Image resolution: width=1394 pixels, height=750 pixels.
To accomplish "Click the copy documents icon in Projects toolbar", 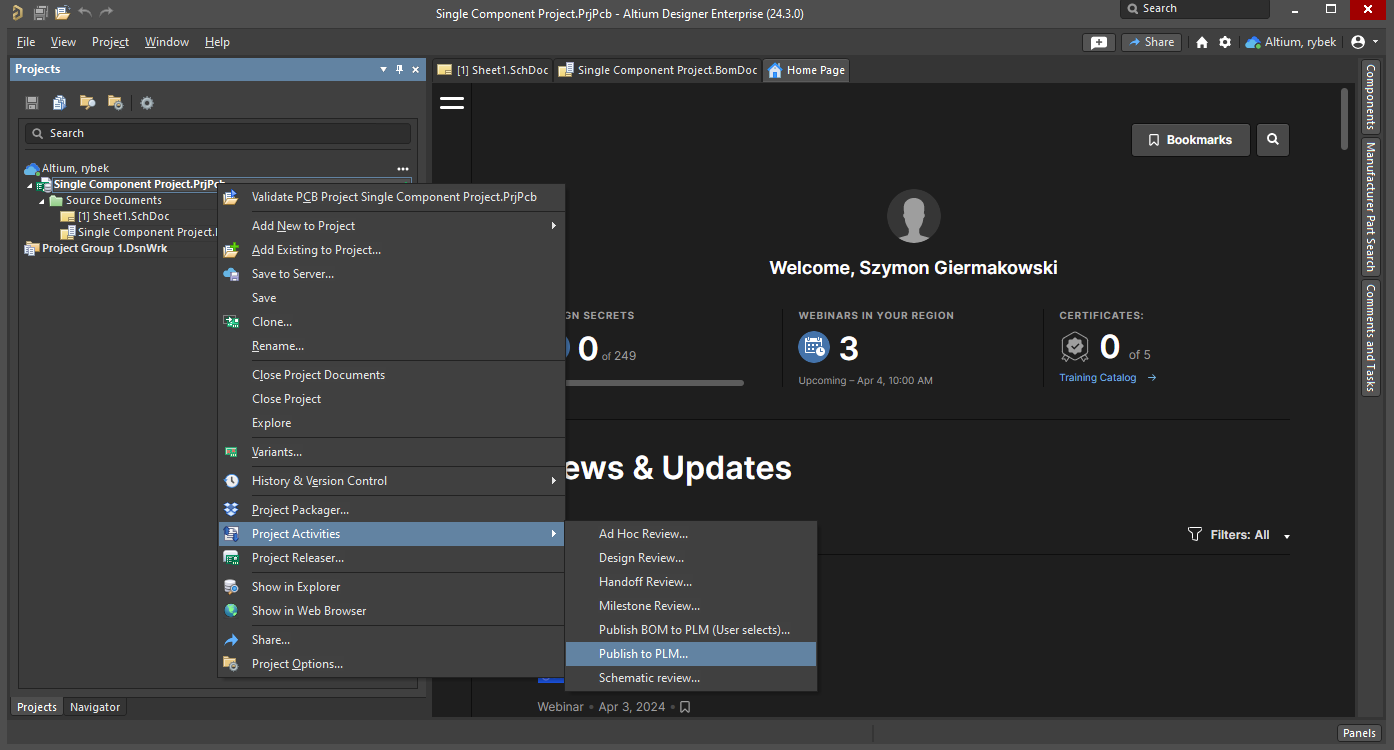I will point(60,103).
